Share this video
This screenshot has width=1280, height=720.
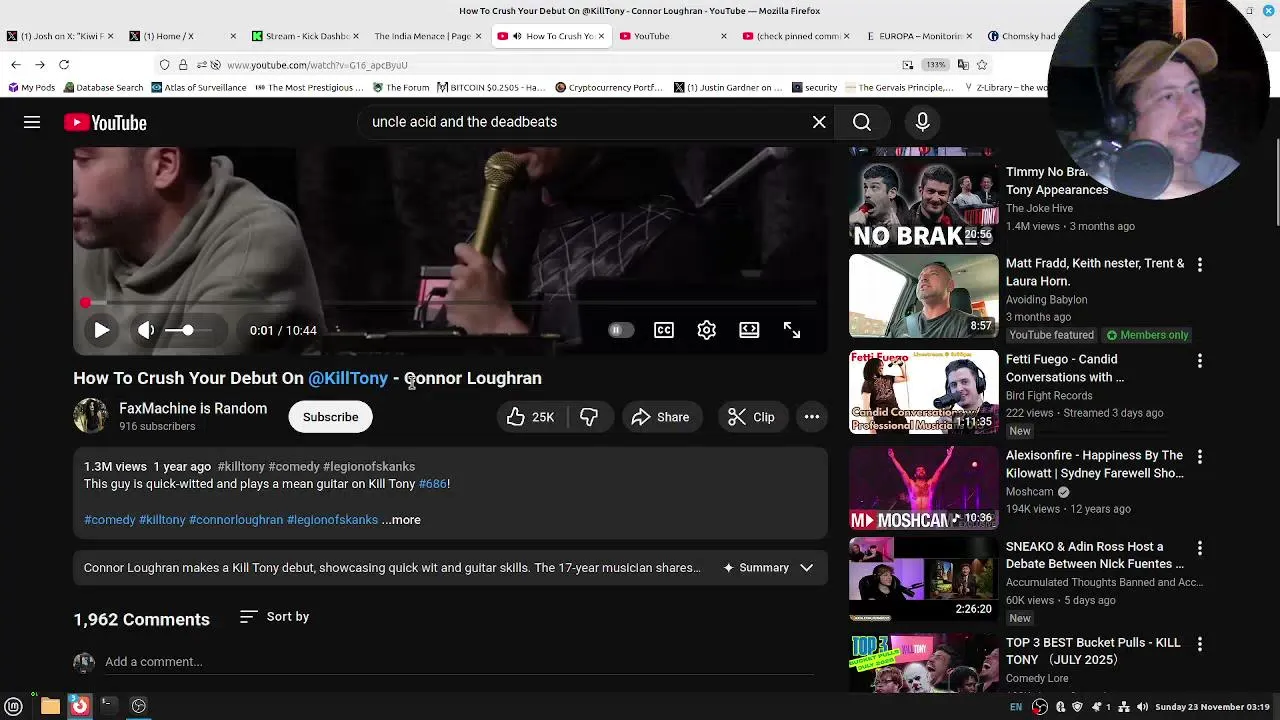(x=661, y=417)
